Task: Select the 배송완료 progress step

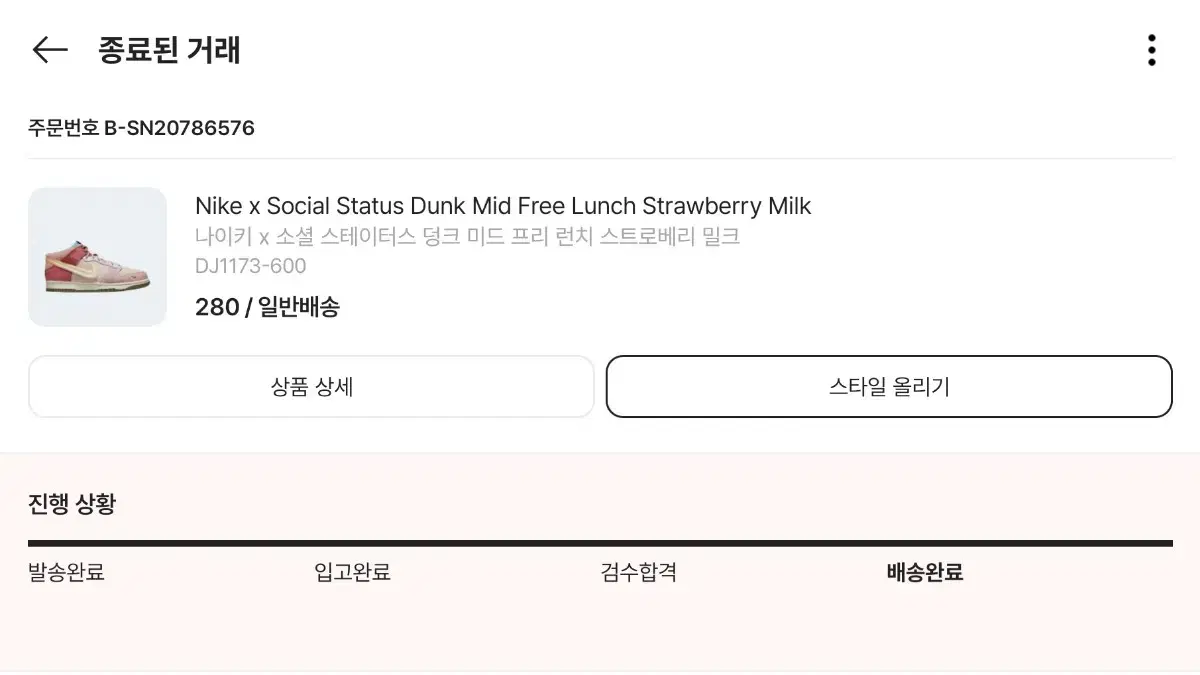Action: (924, 573)
